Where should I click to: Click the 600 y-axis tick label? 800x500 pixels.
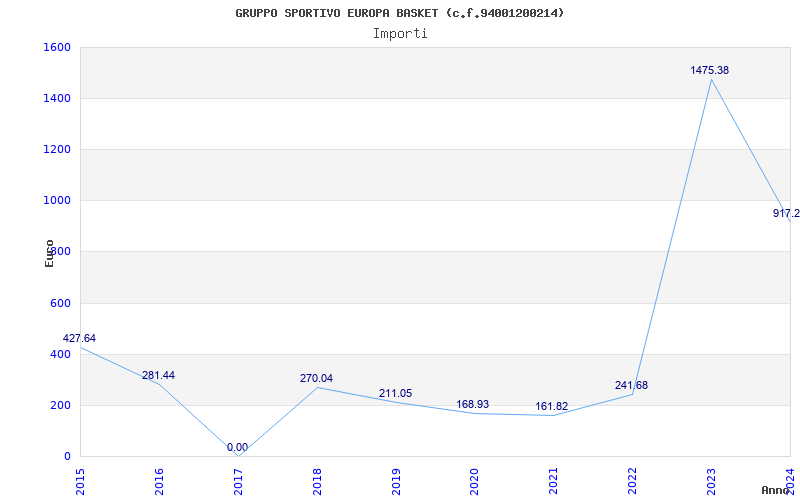pos(60,303)
